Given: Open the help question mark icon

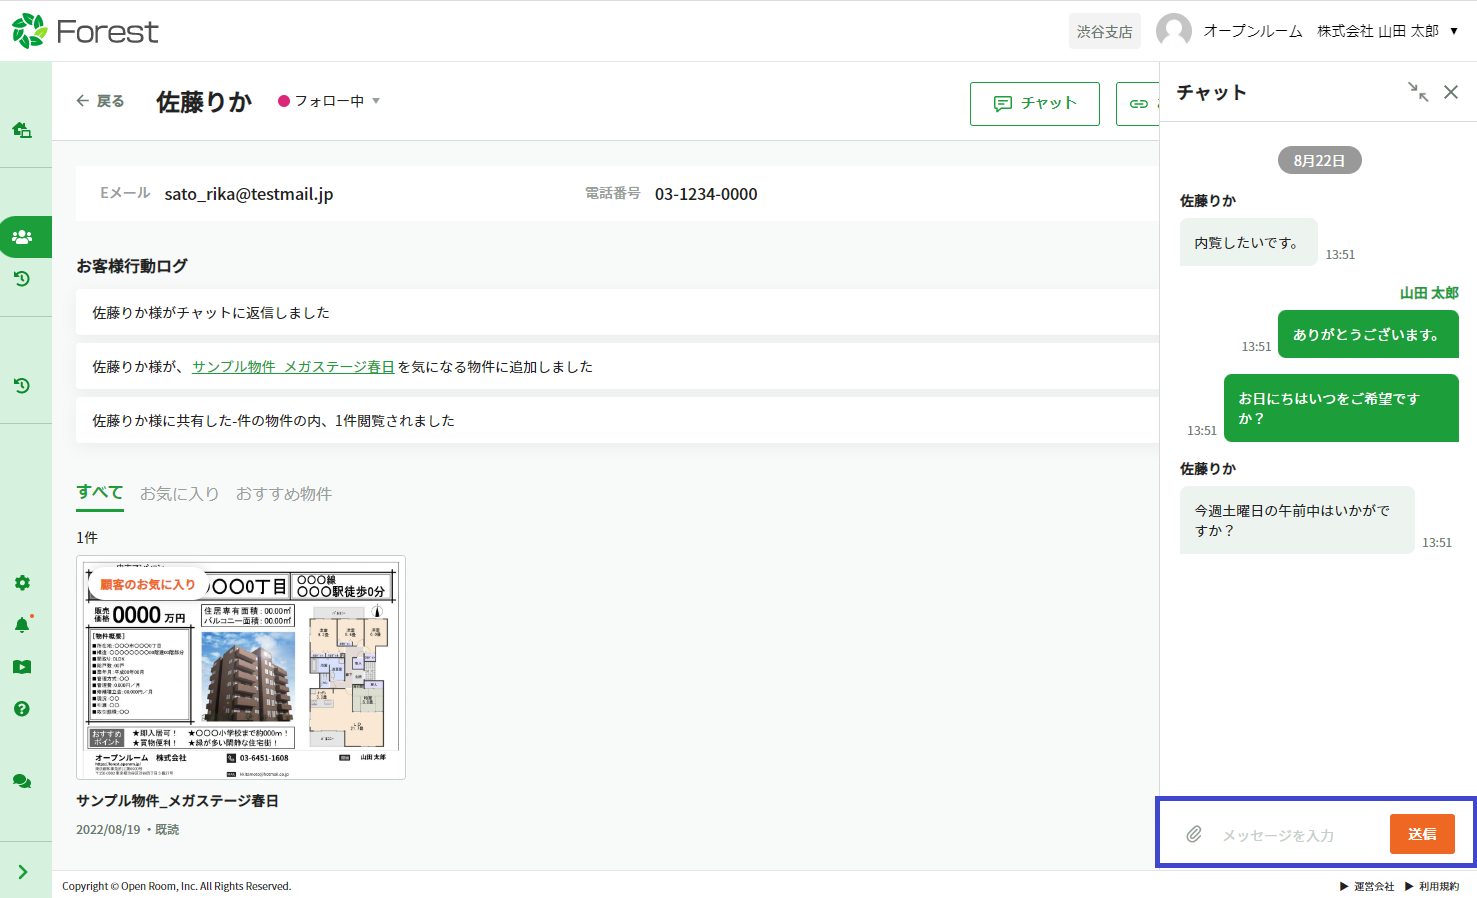Looking at the screenshot, I should tap(22, 709).
